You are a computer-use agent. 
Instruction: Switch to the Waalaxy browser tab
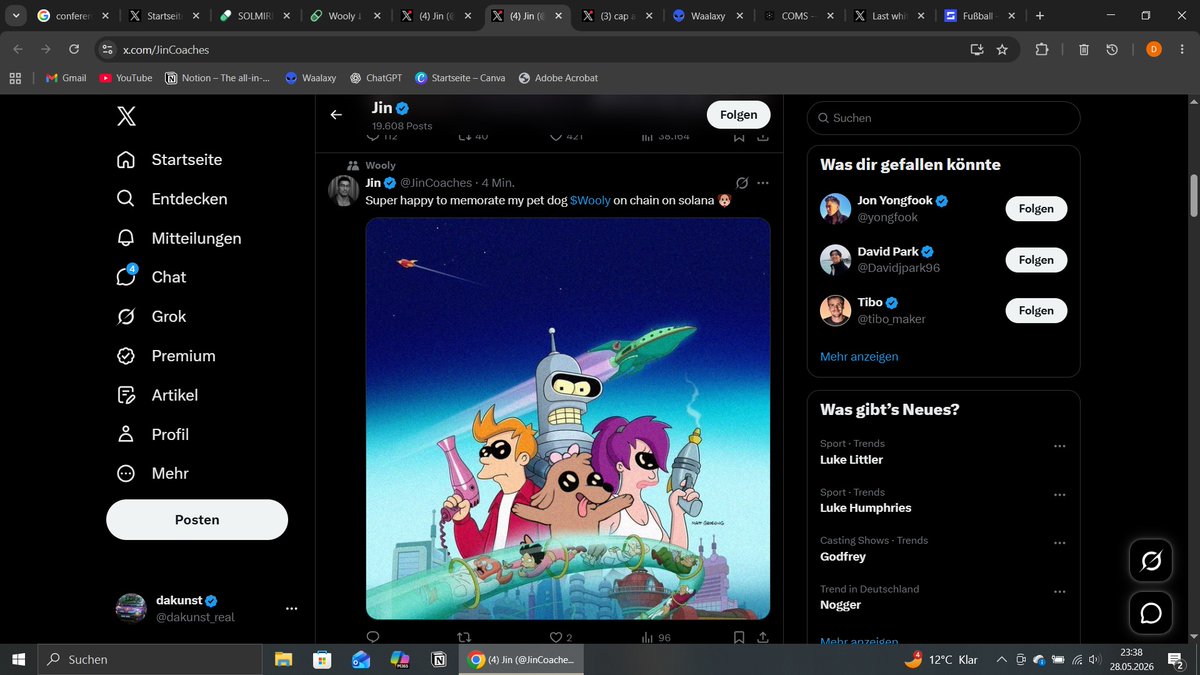[708, 16]
